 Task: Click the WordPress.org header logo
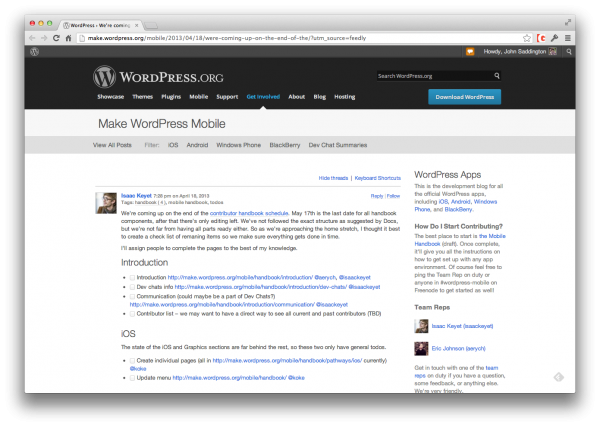(158, 77)
